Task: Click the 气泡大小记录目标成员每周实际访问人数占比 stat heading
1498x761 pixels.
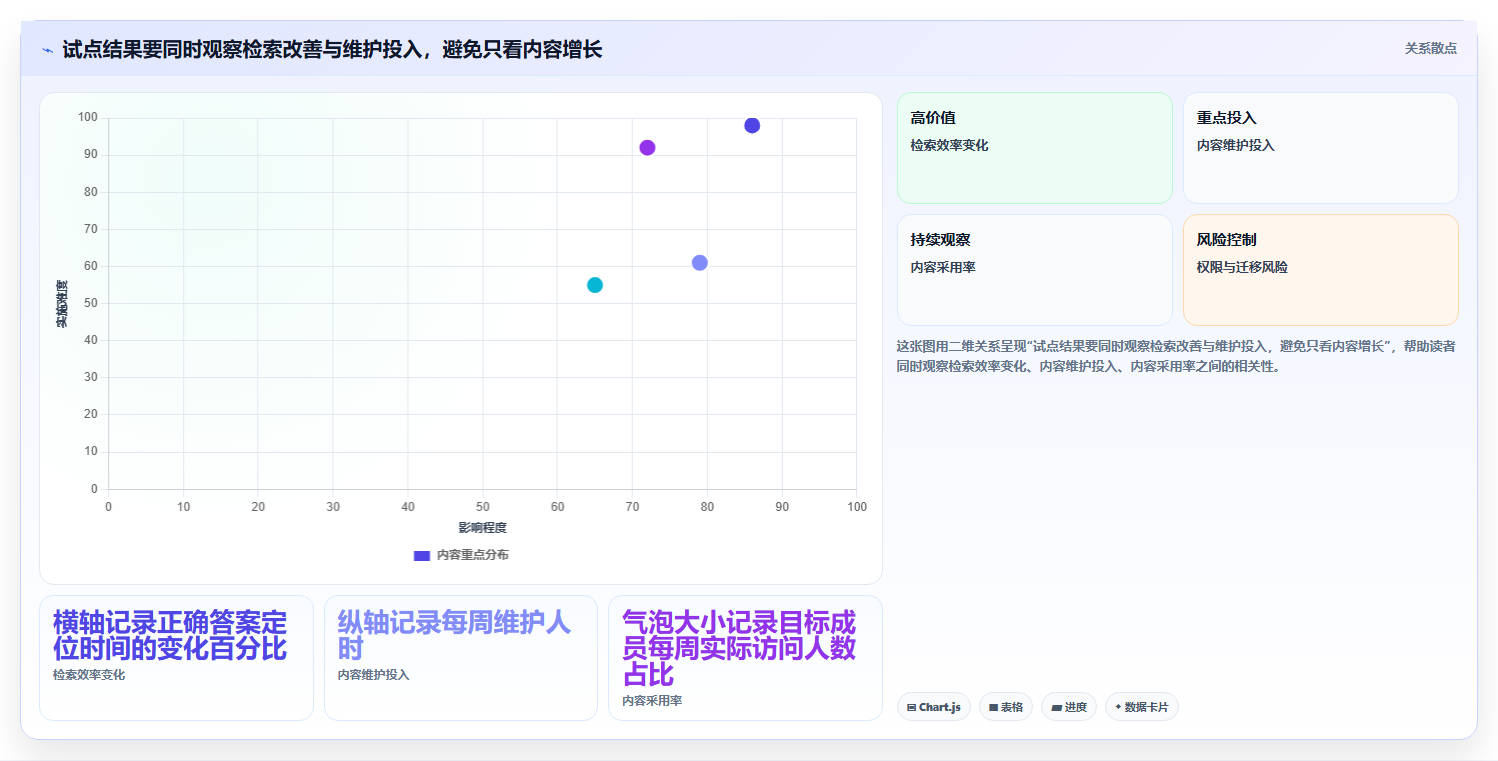Action: 739,649
